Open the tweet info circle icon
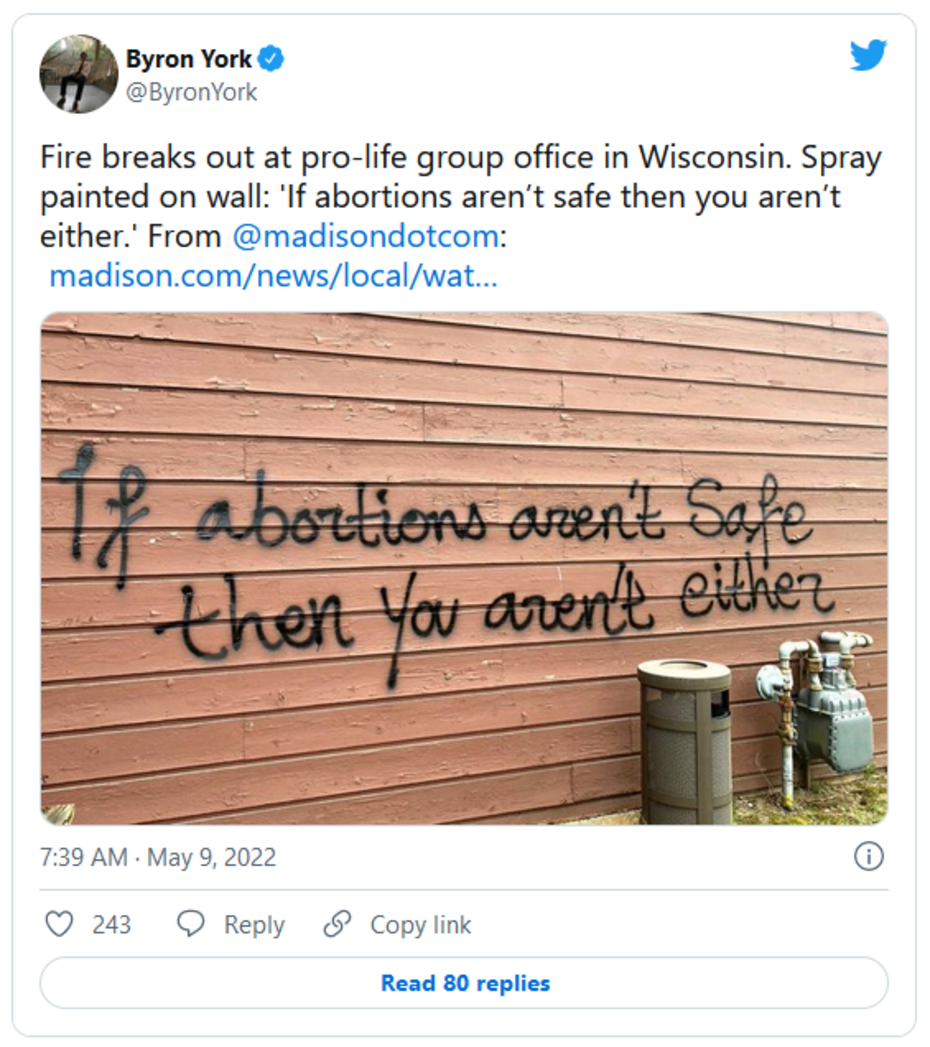 click(x=868, y=857)
